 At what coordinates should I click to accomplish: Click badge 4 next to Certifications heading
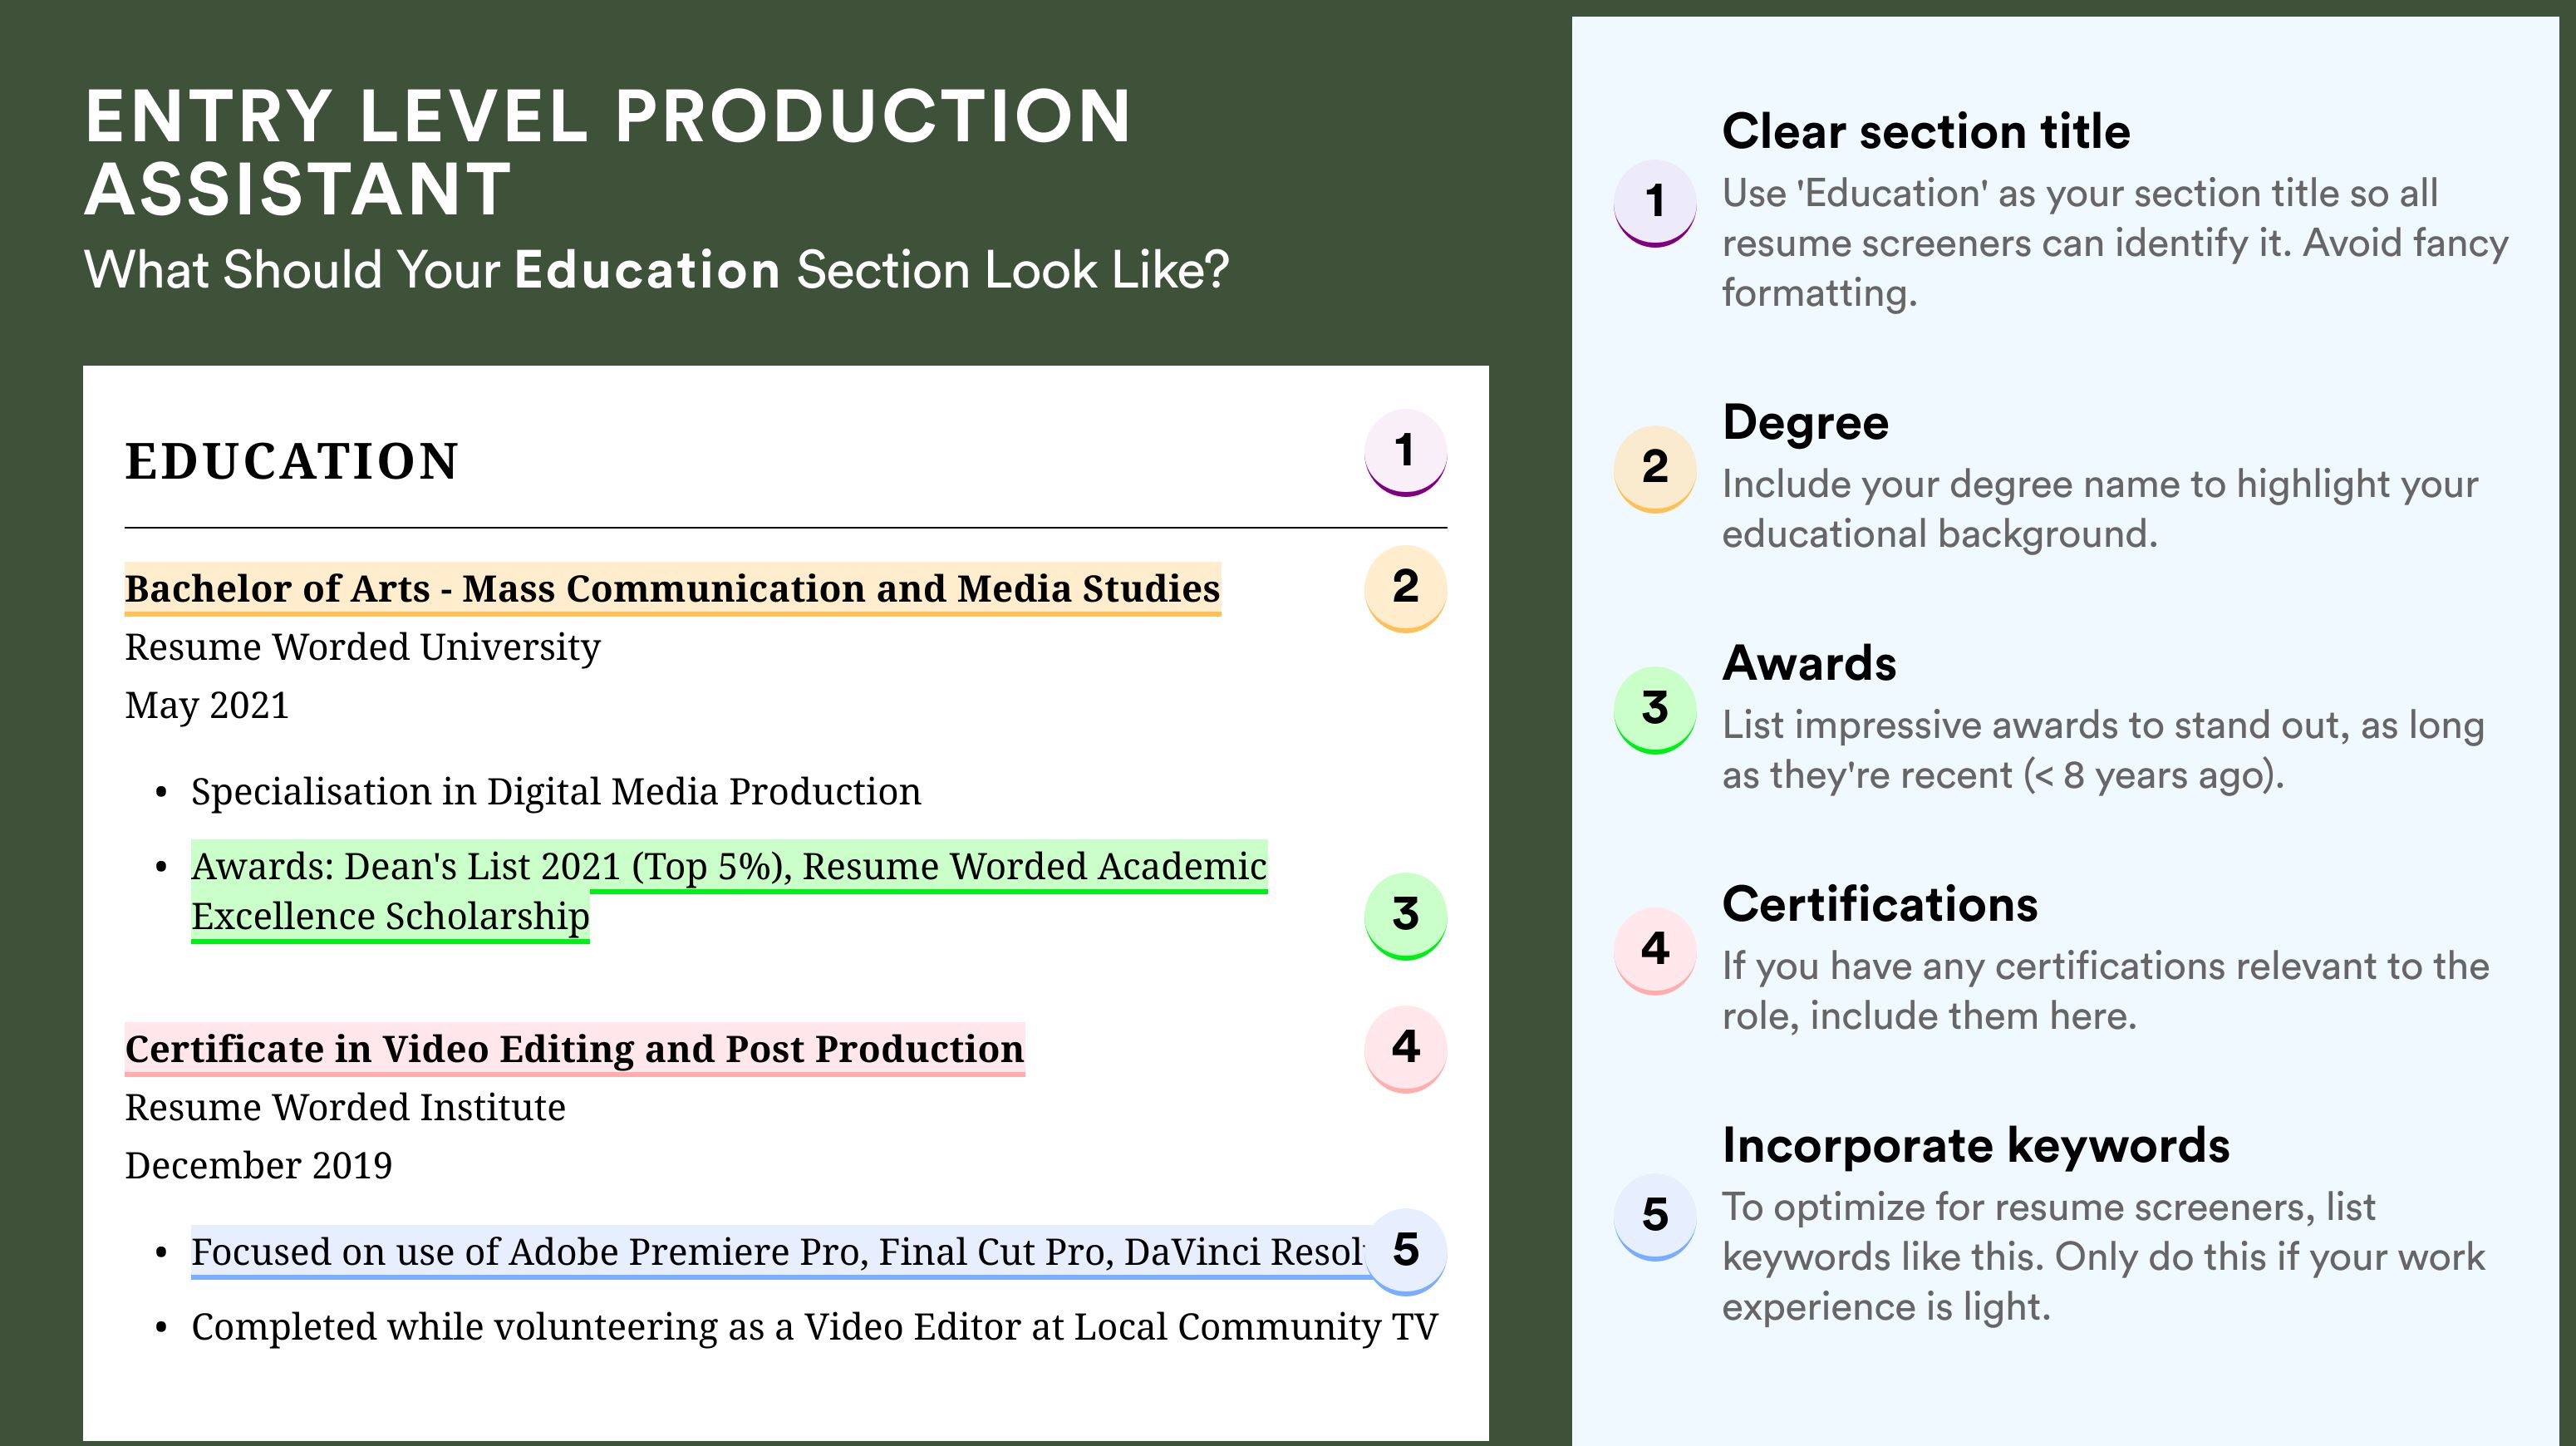point(1654,949)
